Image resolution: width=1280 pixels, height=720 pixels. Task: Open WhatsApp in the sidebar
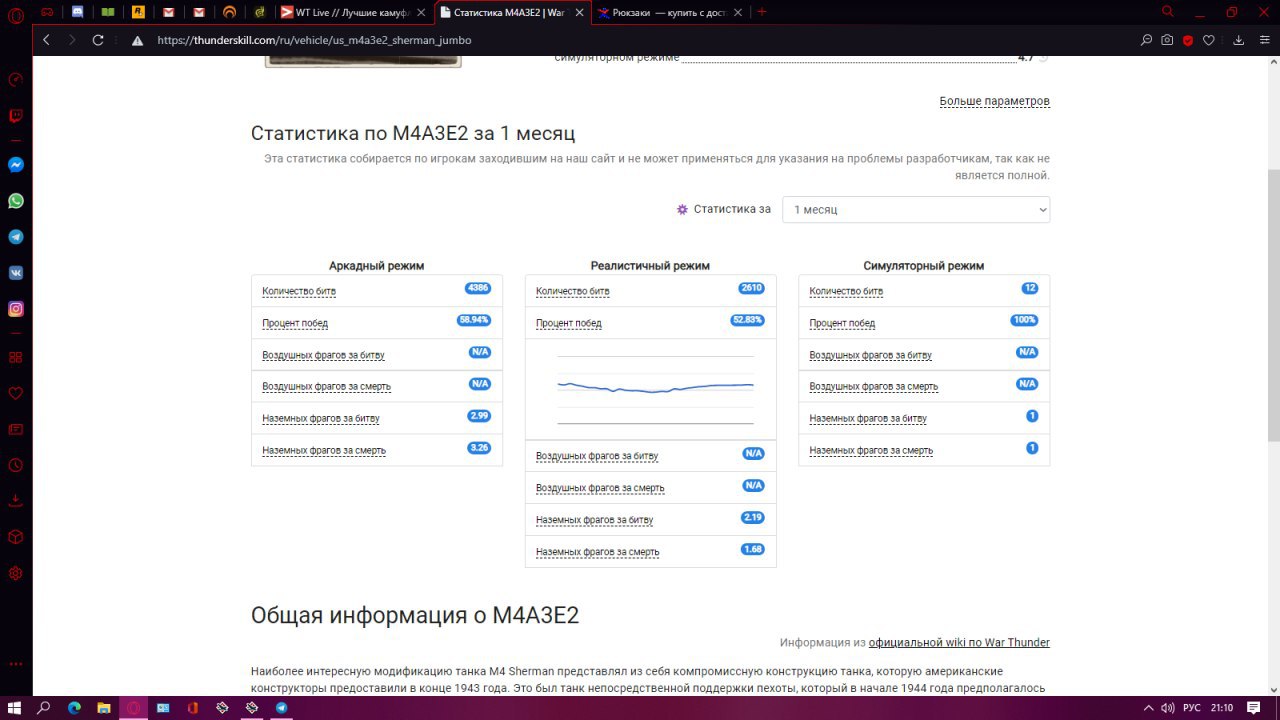16,201
